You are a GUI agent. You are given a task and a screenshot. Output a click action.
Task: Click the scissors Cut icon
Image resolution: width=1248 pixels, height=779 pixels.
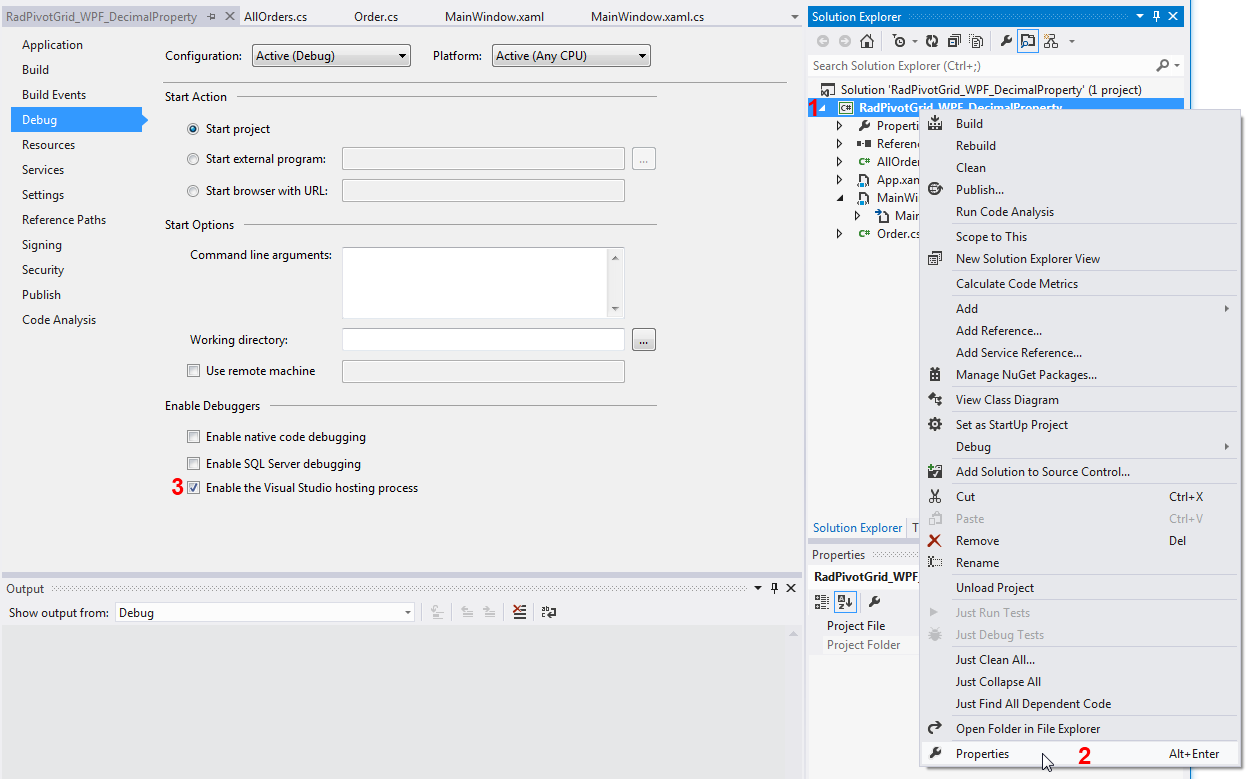[935, 496]
